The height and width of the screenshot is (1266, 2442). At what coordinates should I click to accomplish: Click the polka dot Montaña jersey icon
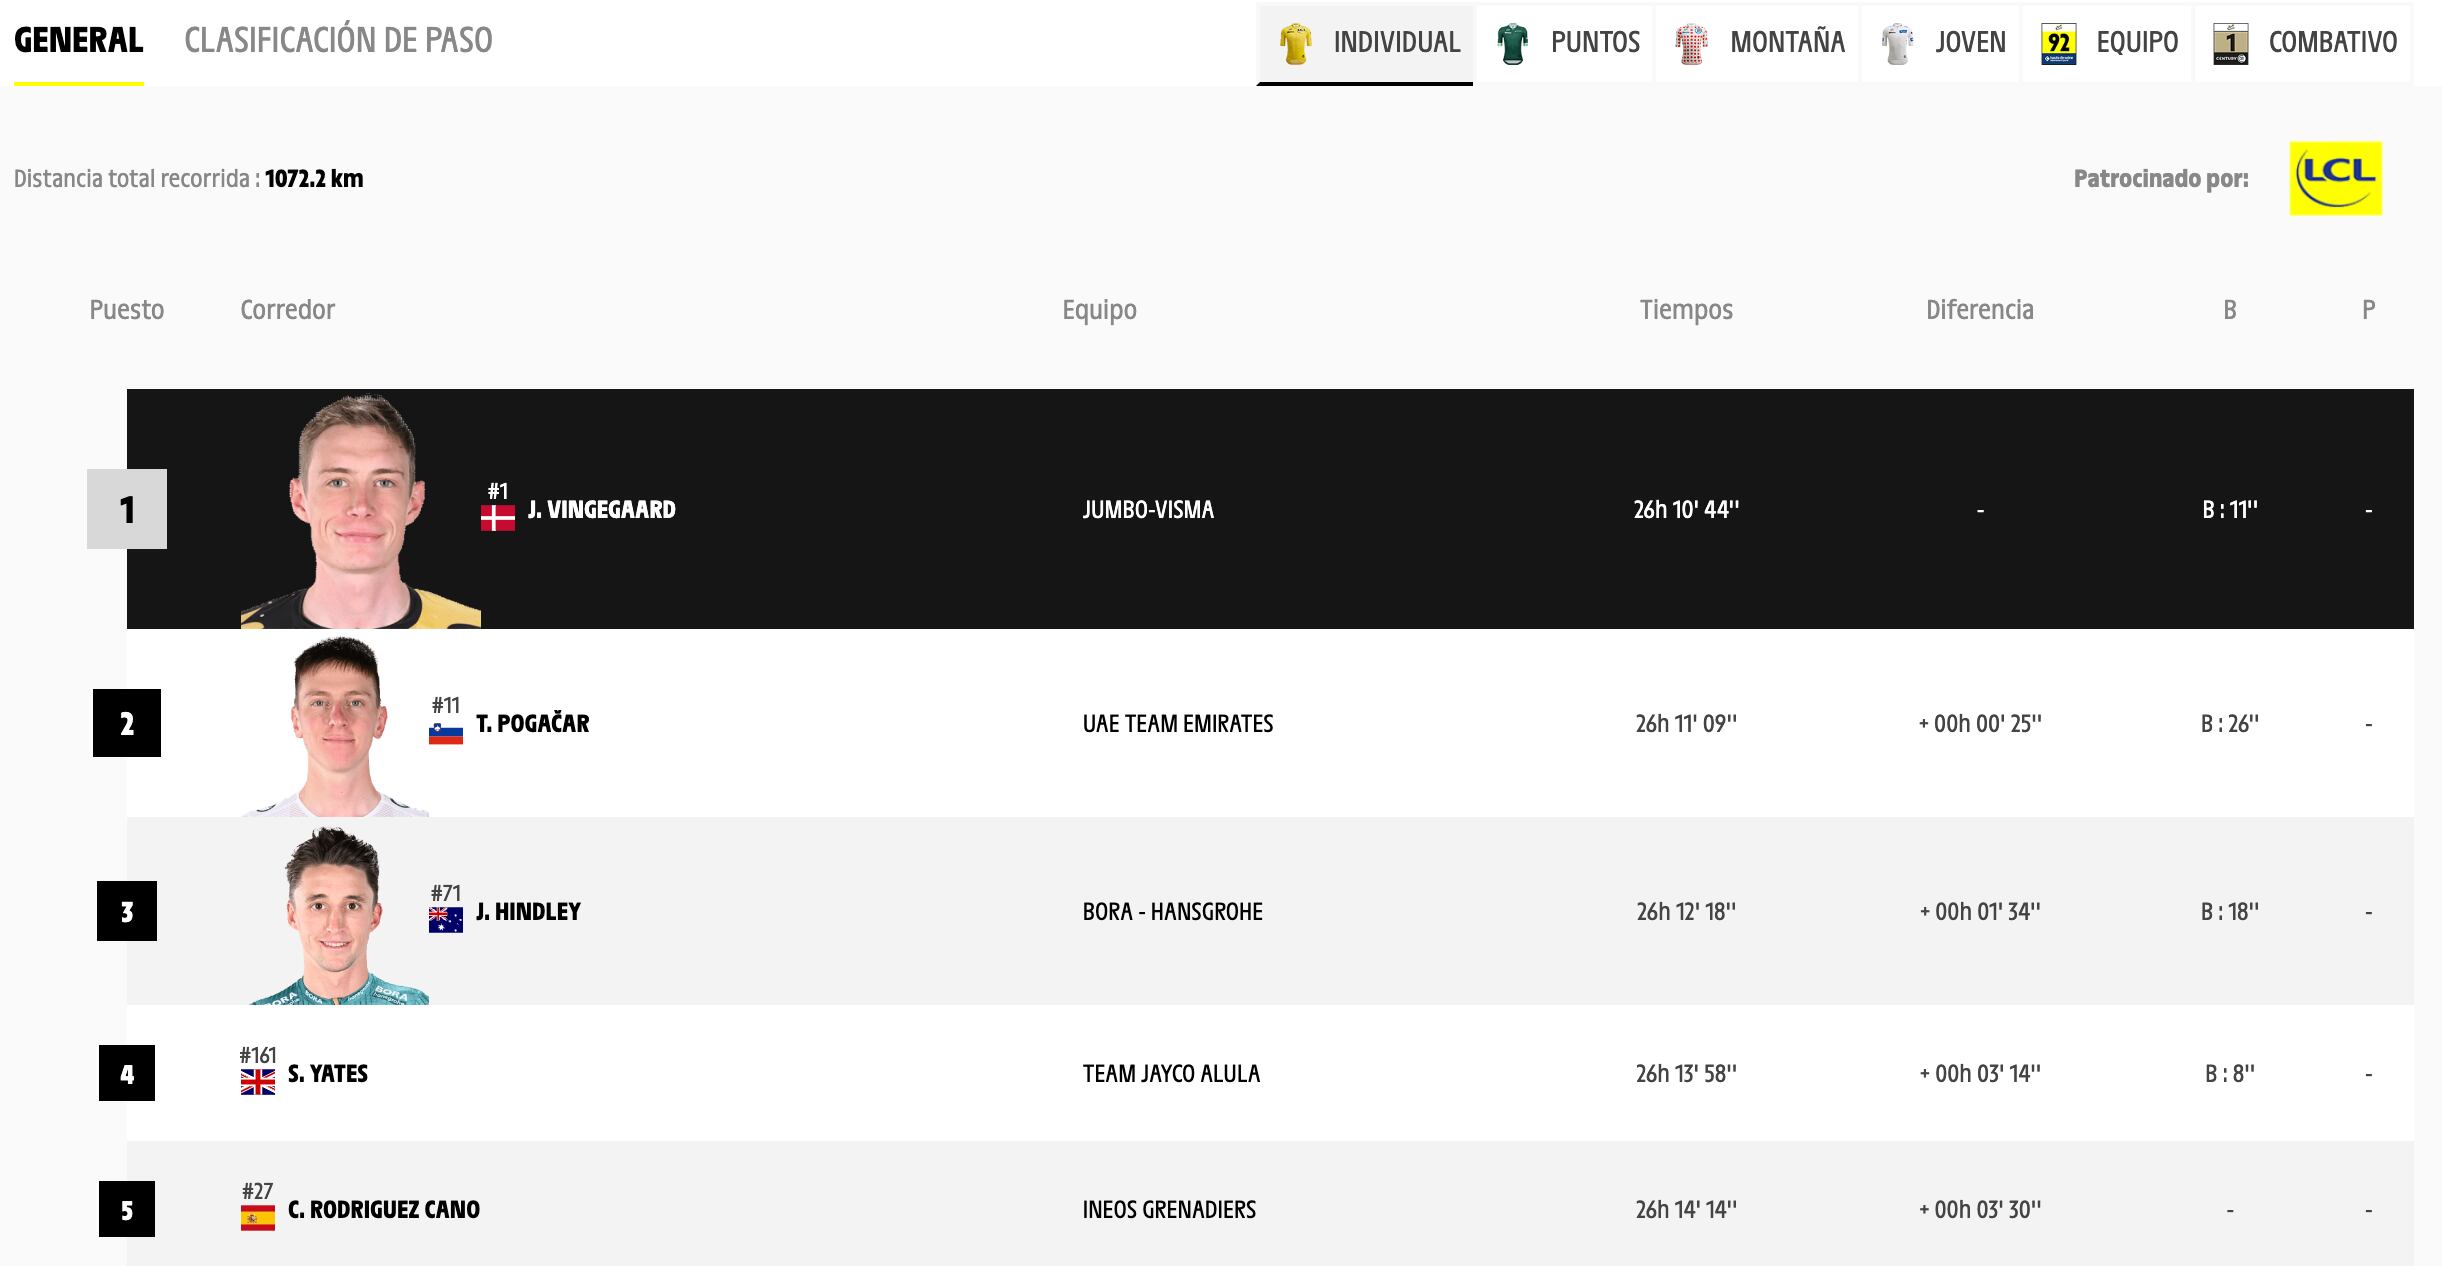click(x=1691, y=44)
